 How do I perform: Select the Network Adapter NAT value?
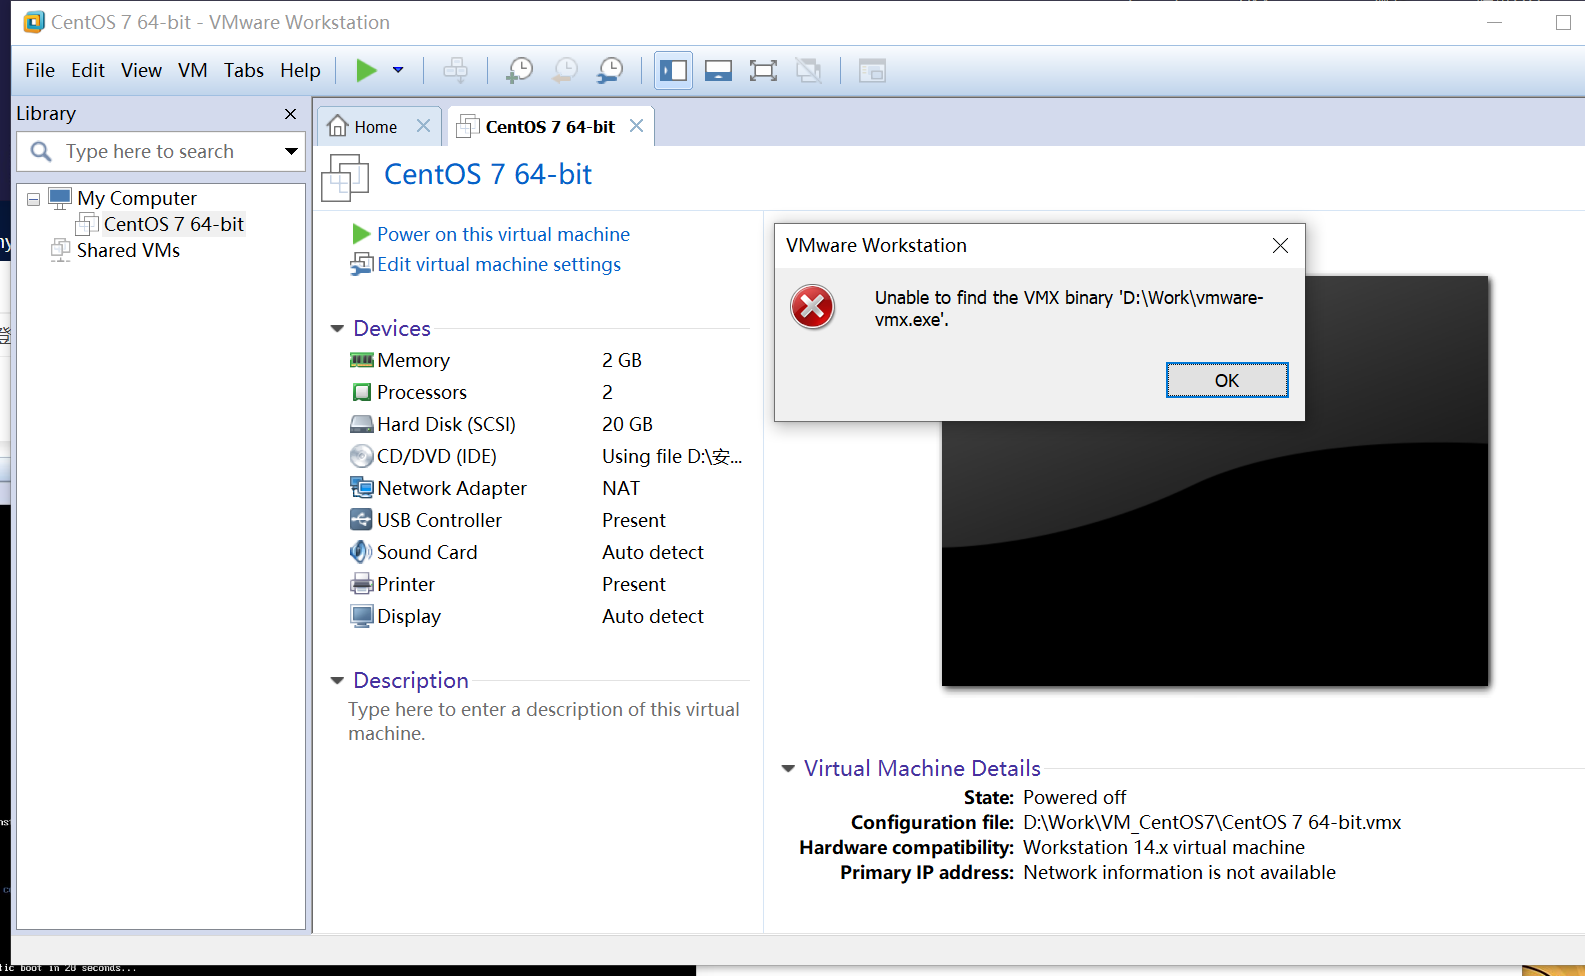click(x=621, y=488)
